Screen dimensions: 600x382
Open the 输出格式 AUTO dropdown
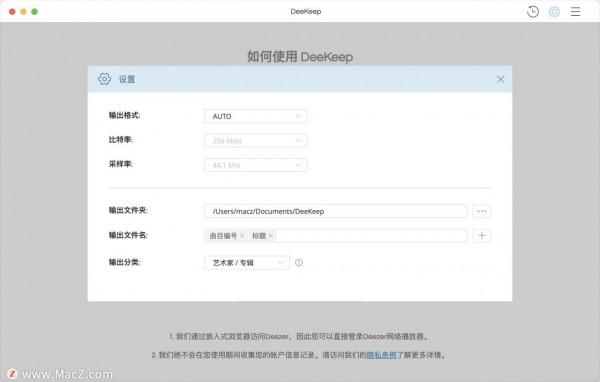point(256,116)
